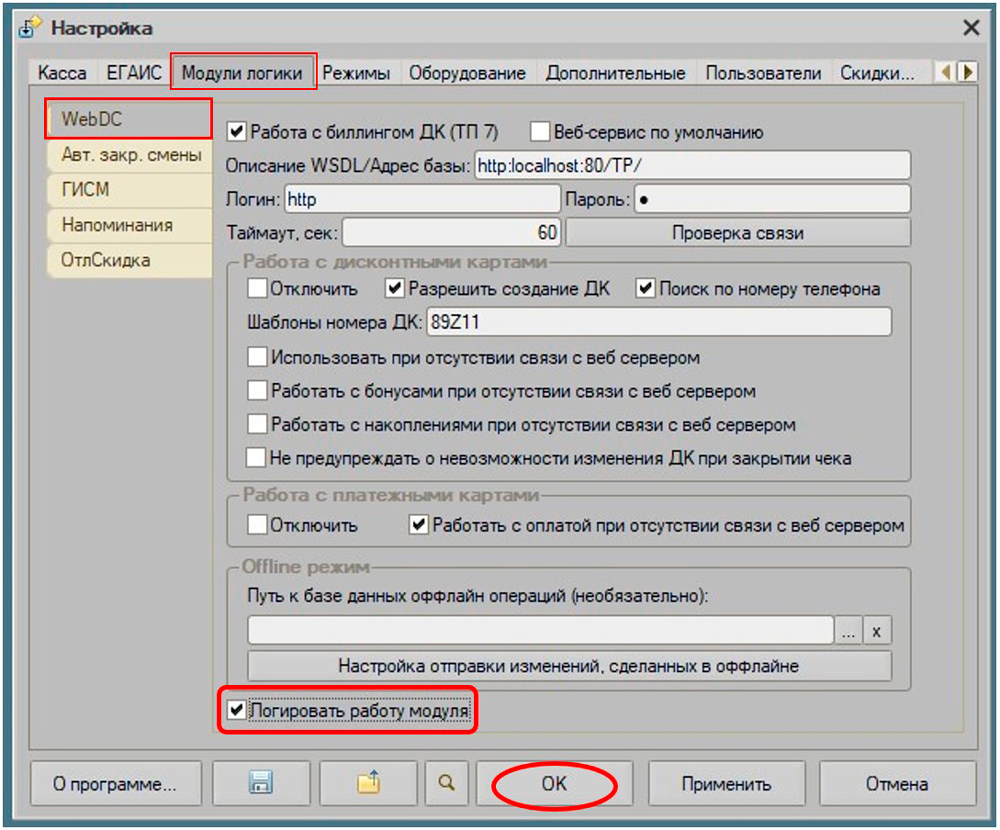
Task: Click the OK button
Action: tap(554, 785)
